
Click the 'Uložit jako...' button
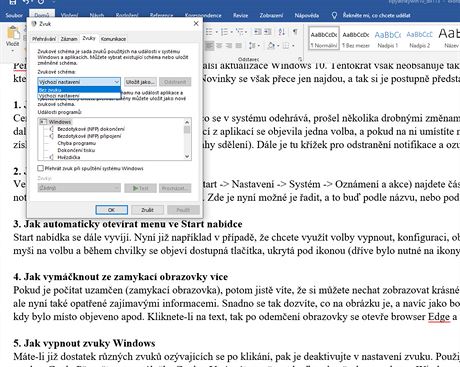point(140,82)
